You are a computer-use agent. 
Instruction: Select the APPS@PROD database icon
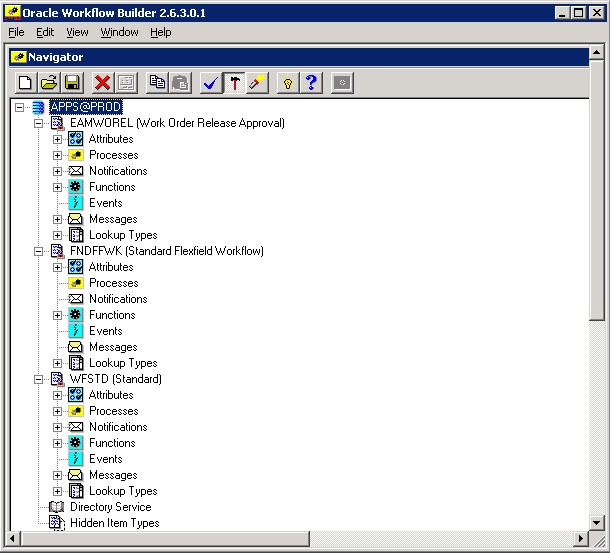click(38, 107)
